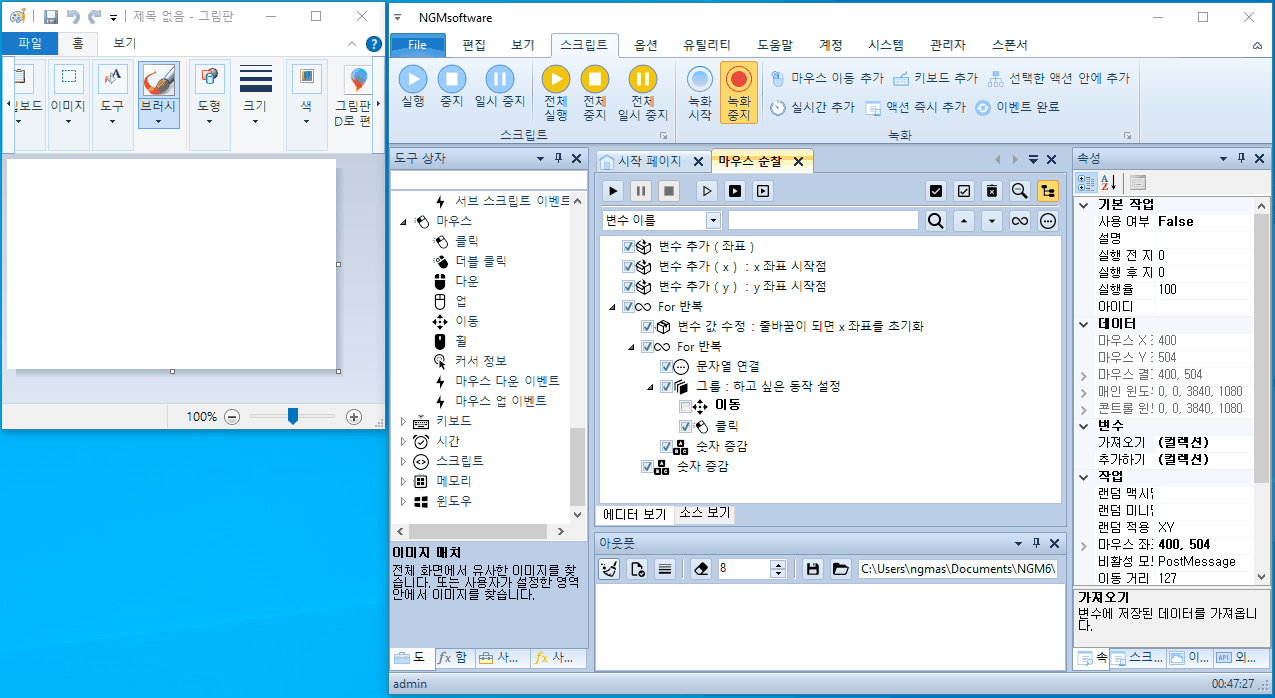Switch to 소스 보기 tab
Image resolution: width=1275 pixels, height=698 pixels.
click(x=704, y=513)
